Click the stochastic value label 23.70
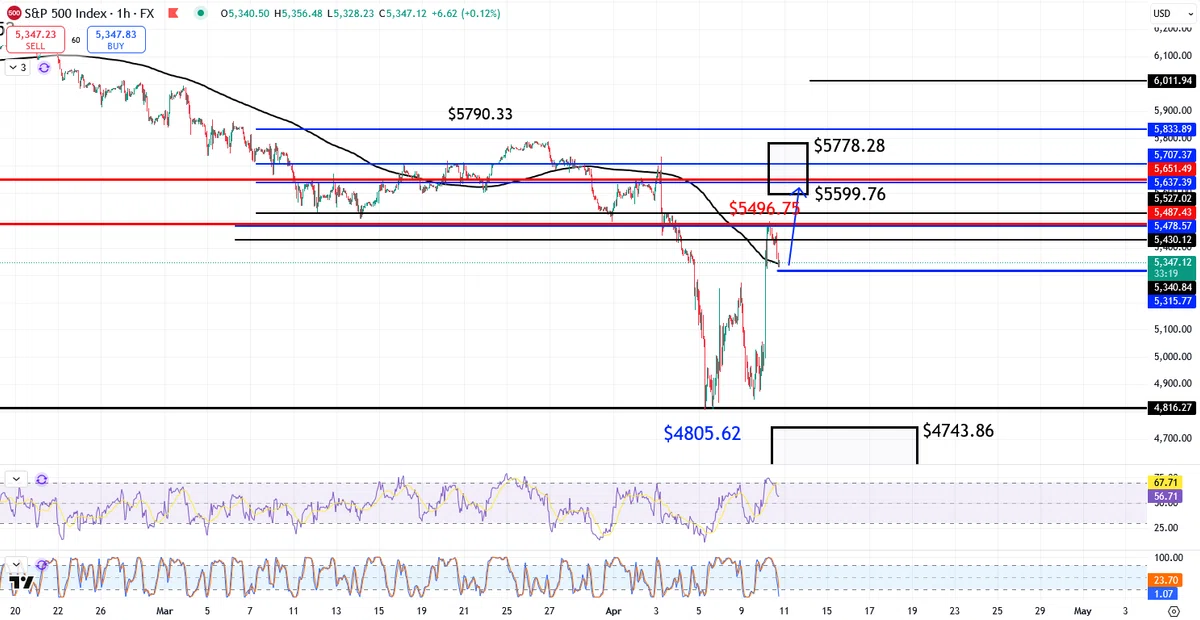This screenshot has height=620, width=1200. (x=1163, y=578)
